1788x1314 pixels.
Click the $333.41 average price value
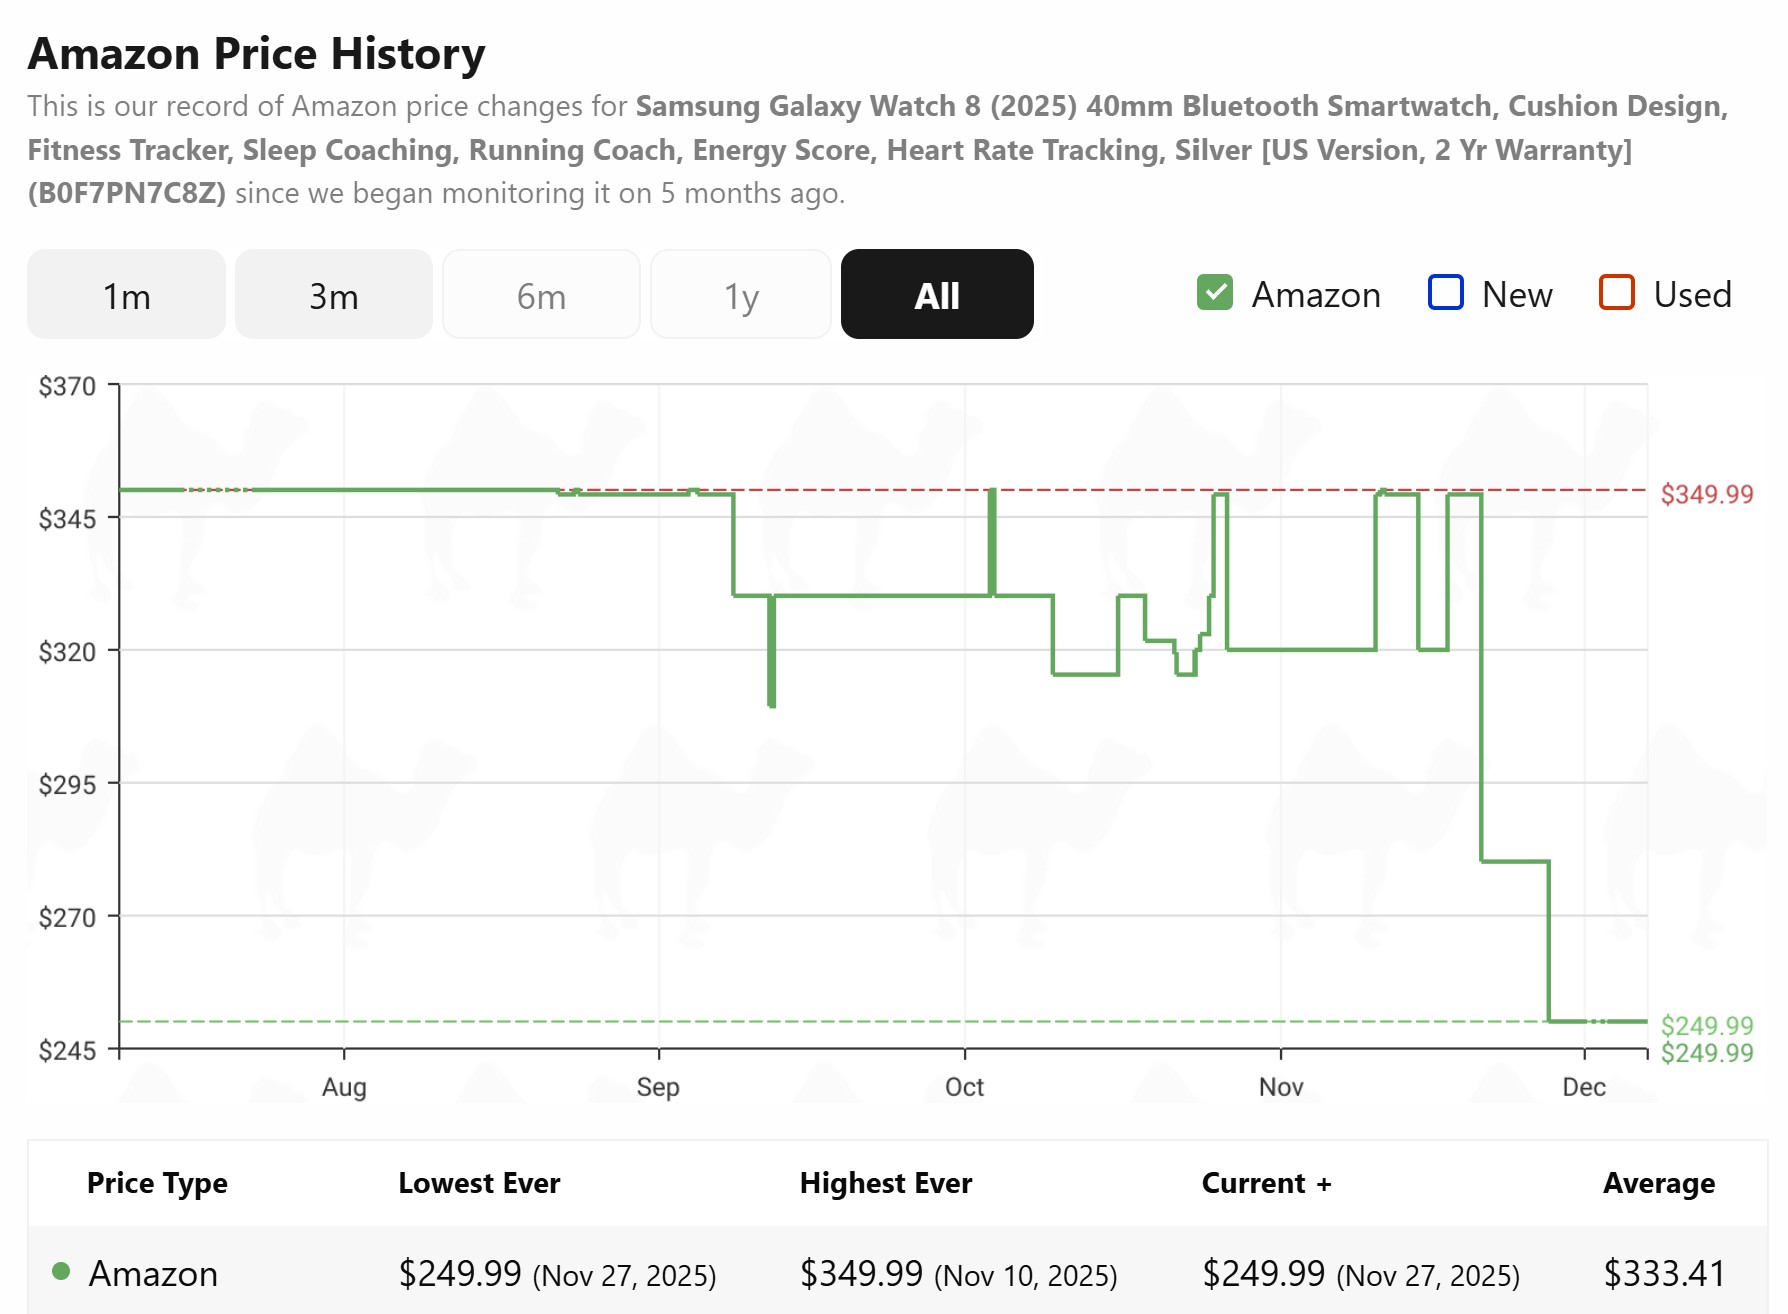tap(1664, 1273)
